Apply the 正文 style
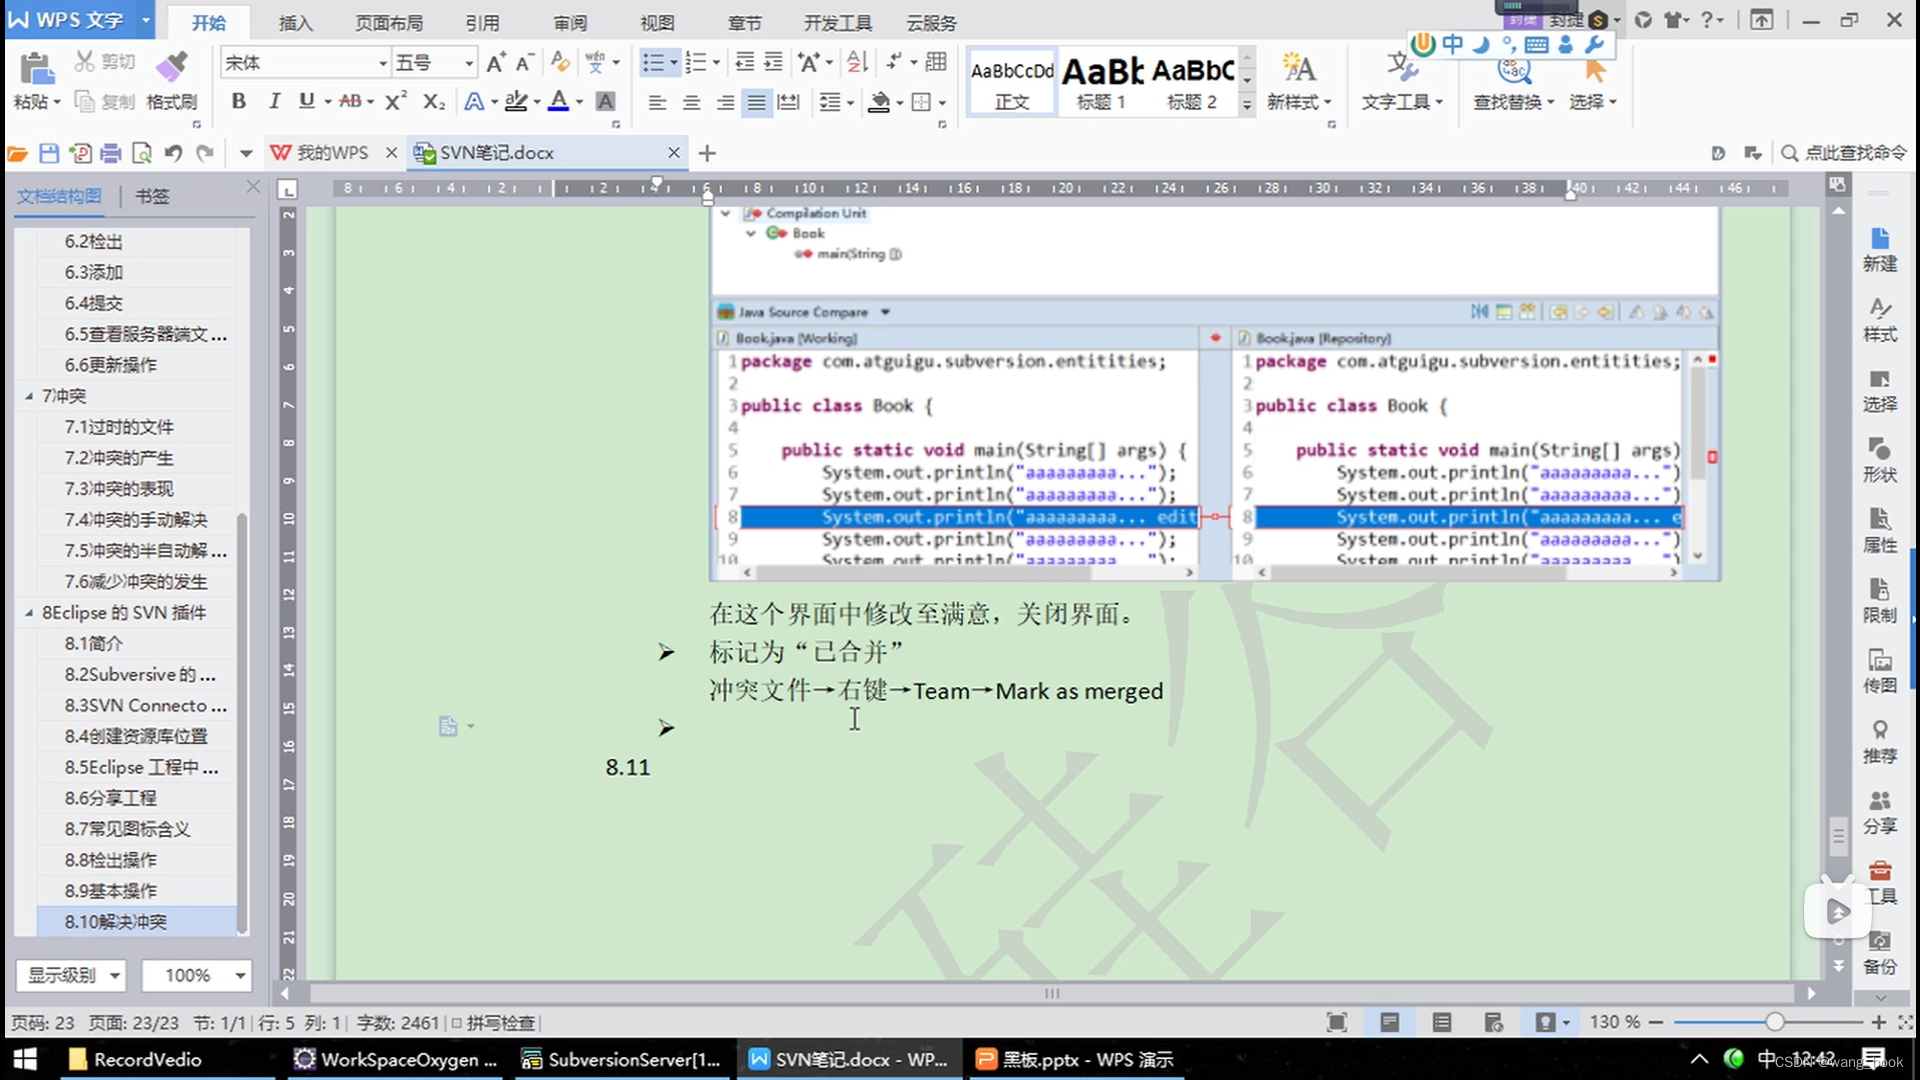Viewport: 1920px width, 1080px height. tap(1012, 83)
